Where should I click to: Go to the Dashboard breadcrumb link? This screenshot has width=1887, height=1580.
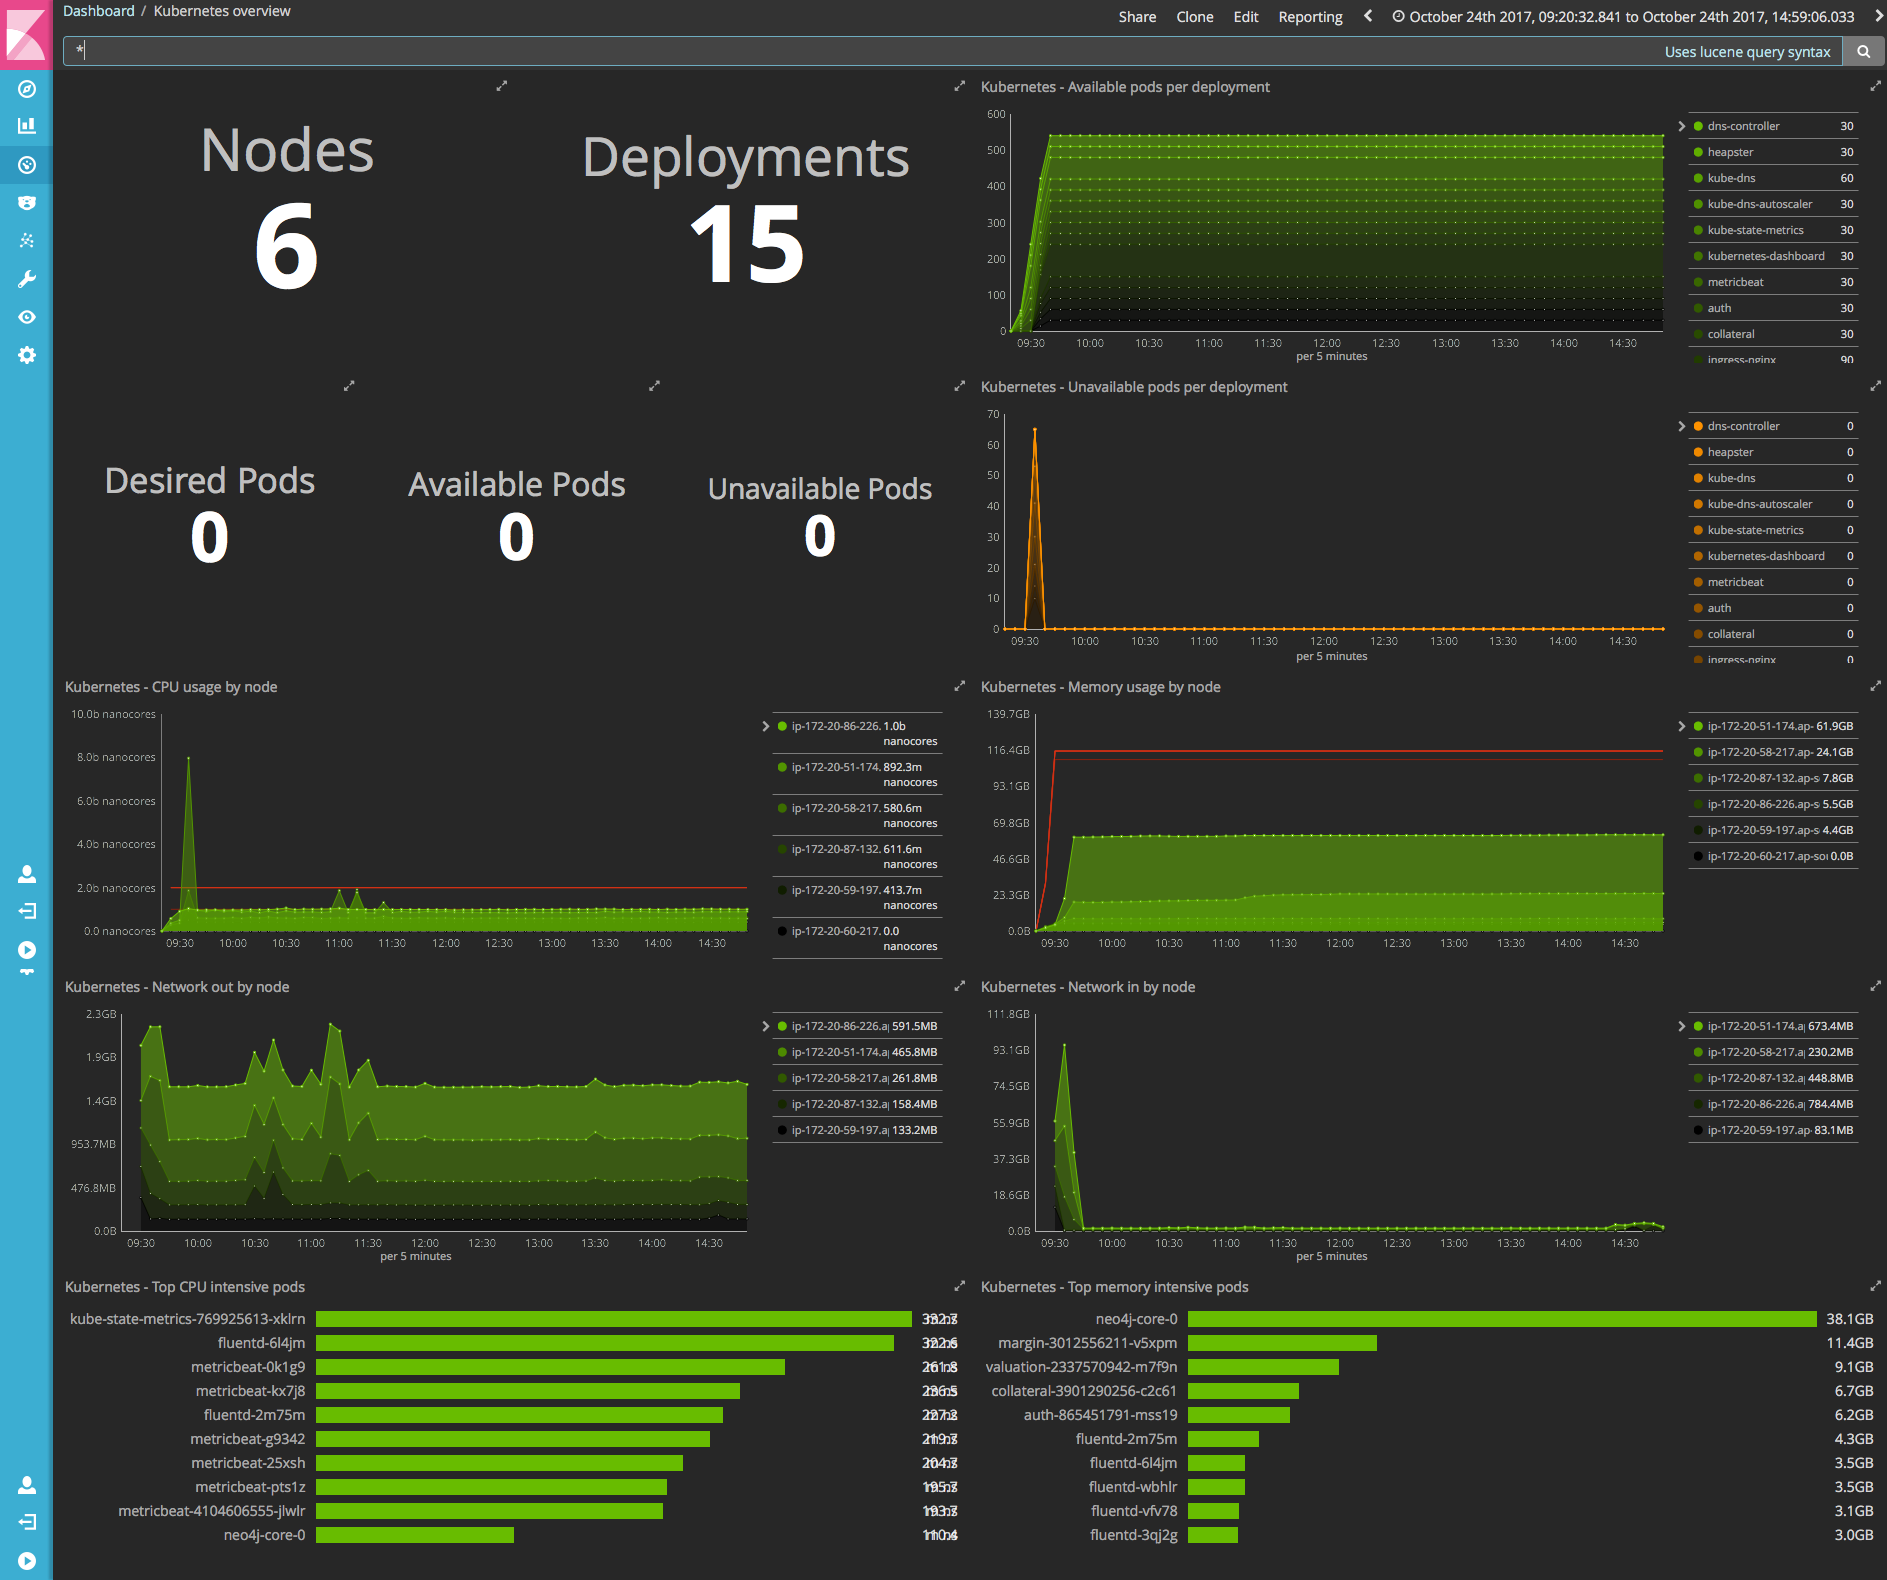(x=98, y=11)
